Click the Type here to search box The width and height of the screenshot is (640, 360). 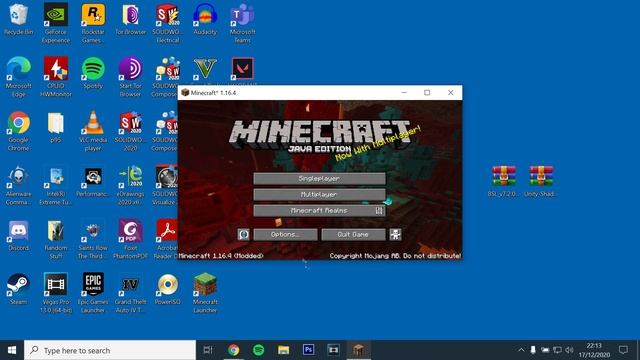pos(110,350)
